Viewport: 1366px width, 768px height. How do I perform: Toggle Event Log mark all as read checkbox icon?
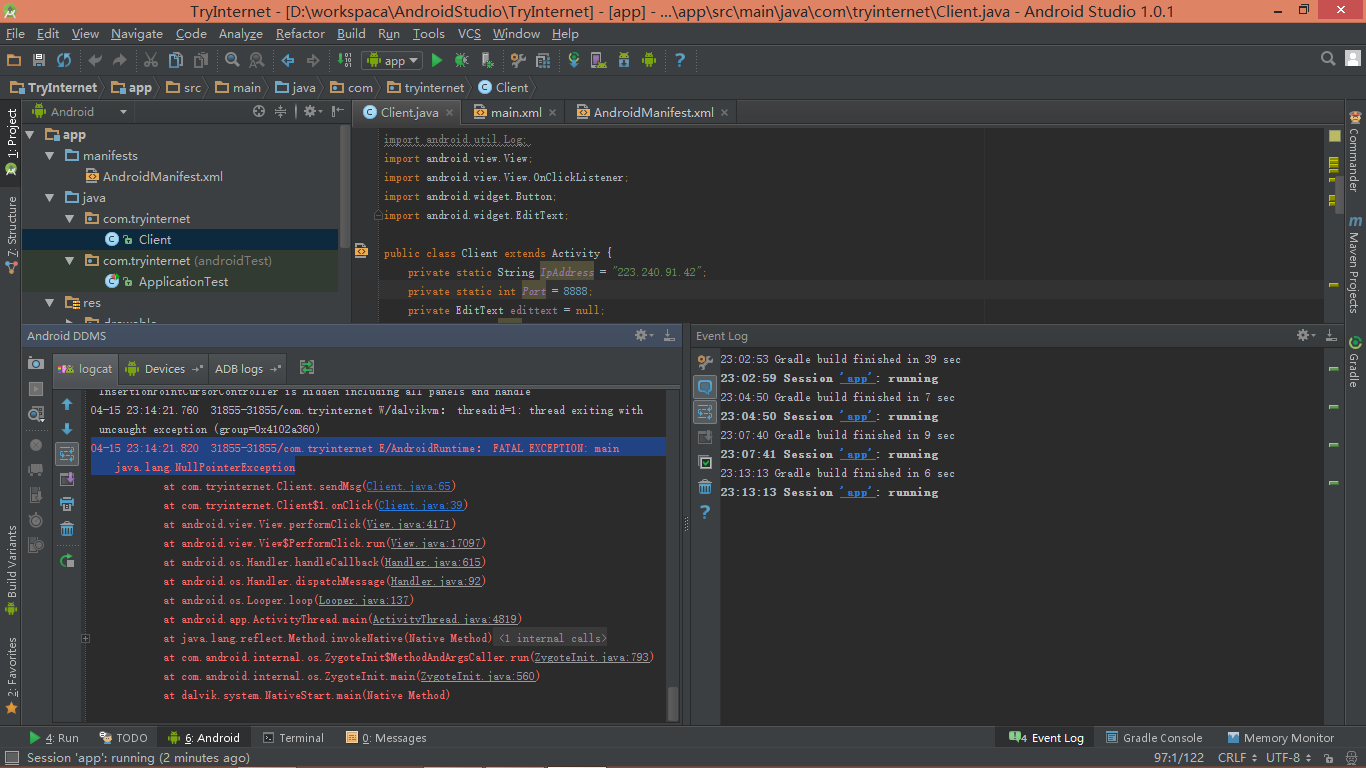pyautogui.click(x=705, y=462)
